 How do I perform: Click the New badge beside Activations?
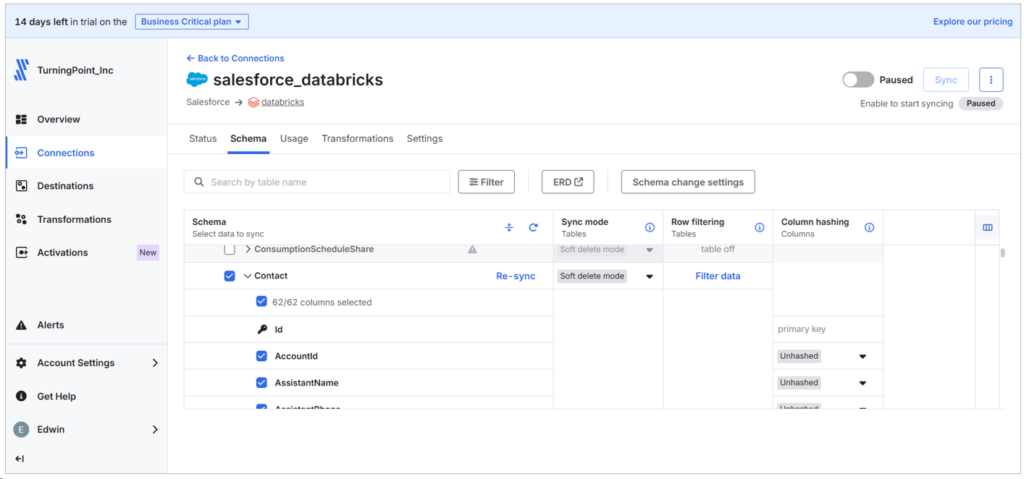coord(148,253)
